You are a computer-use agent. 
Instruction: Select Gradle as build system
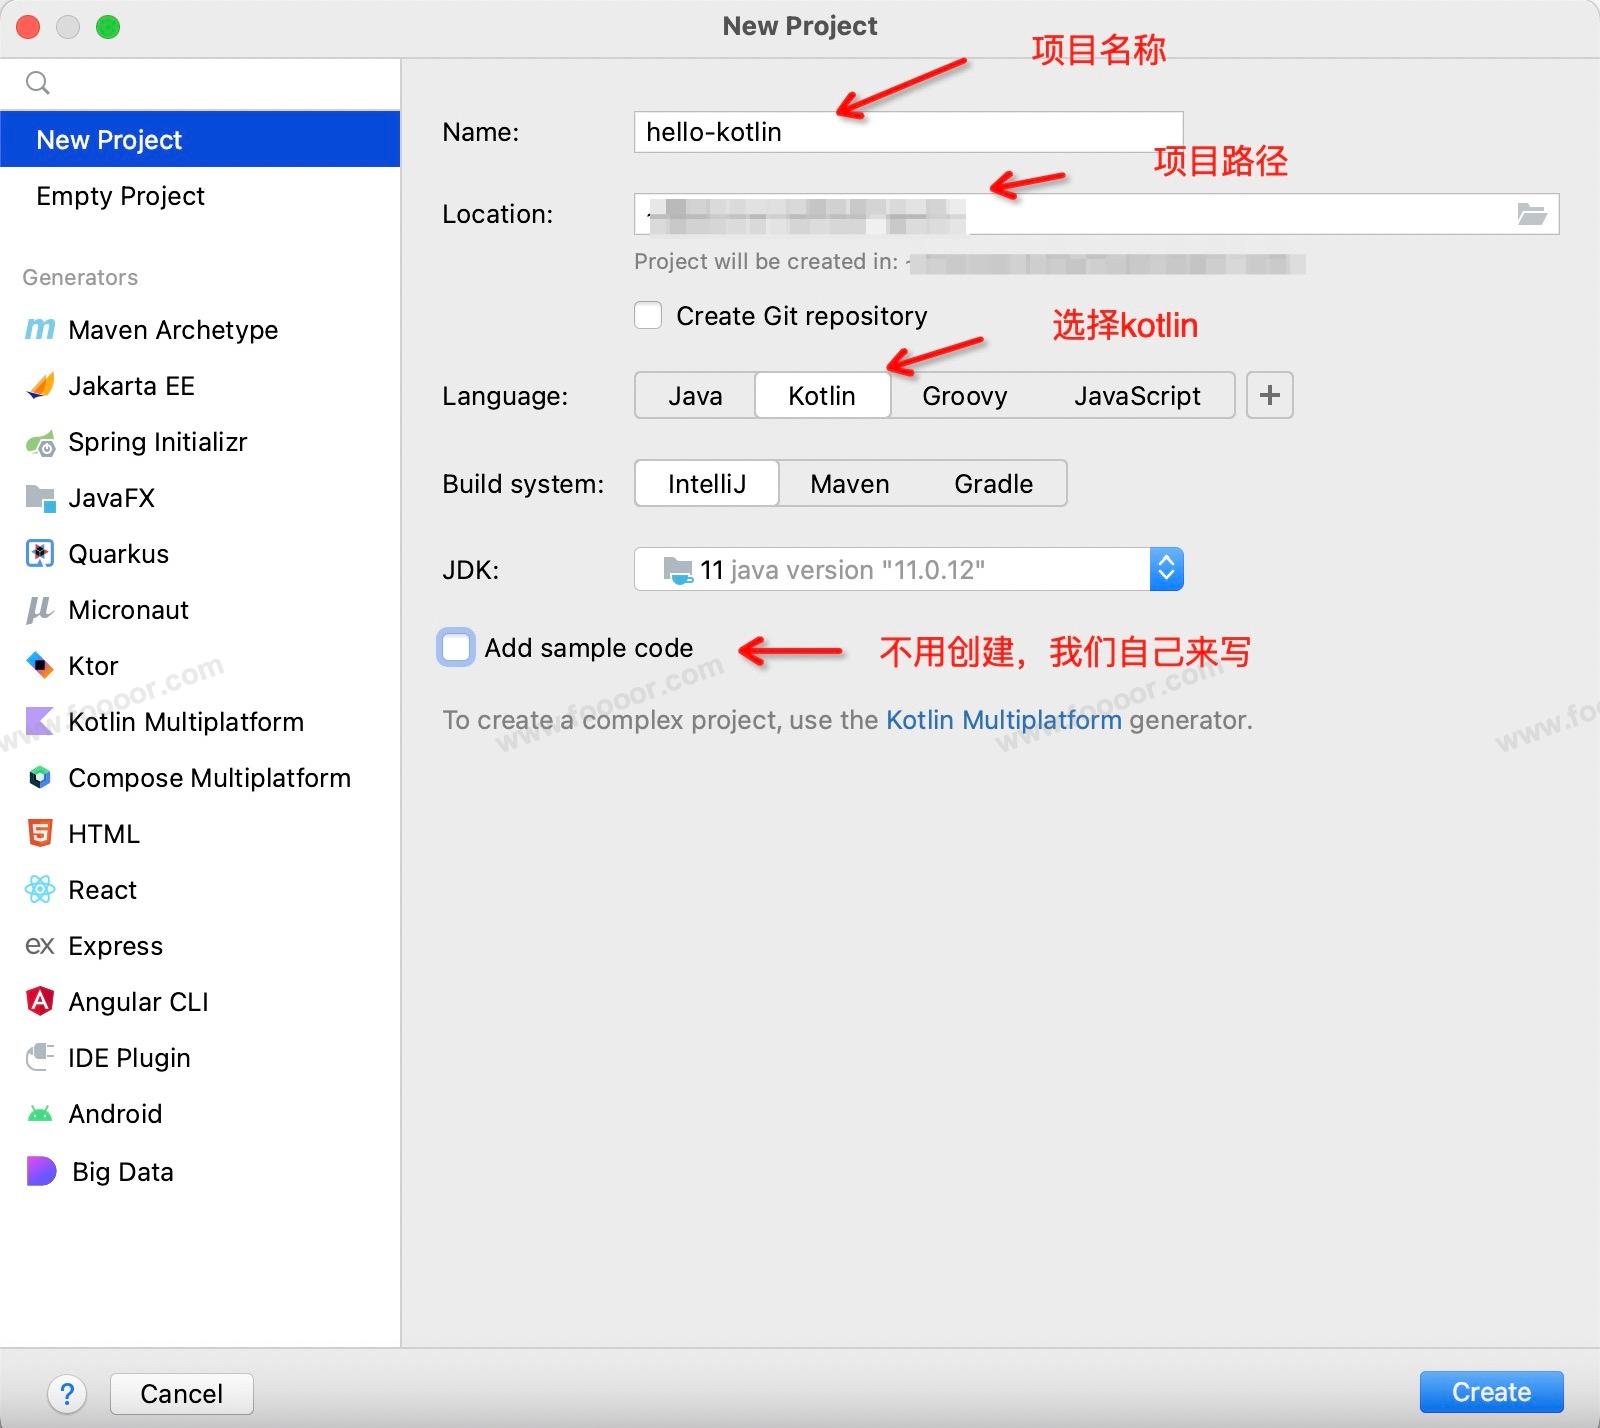point(993,484)
